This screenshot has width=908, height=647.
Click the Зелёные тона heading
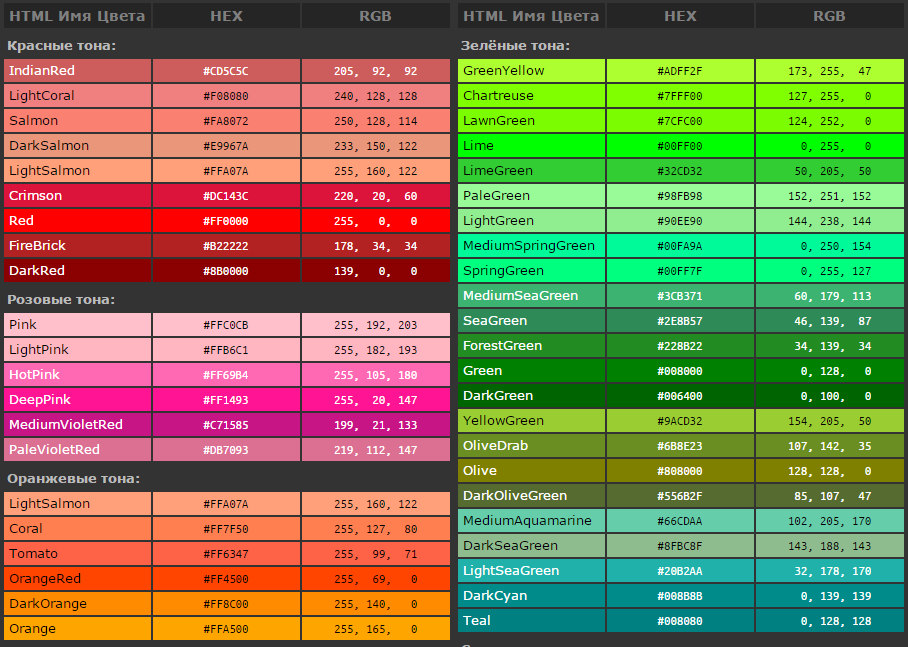pyautogui.click(x=515, y=46)
